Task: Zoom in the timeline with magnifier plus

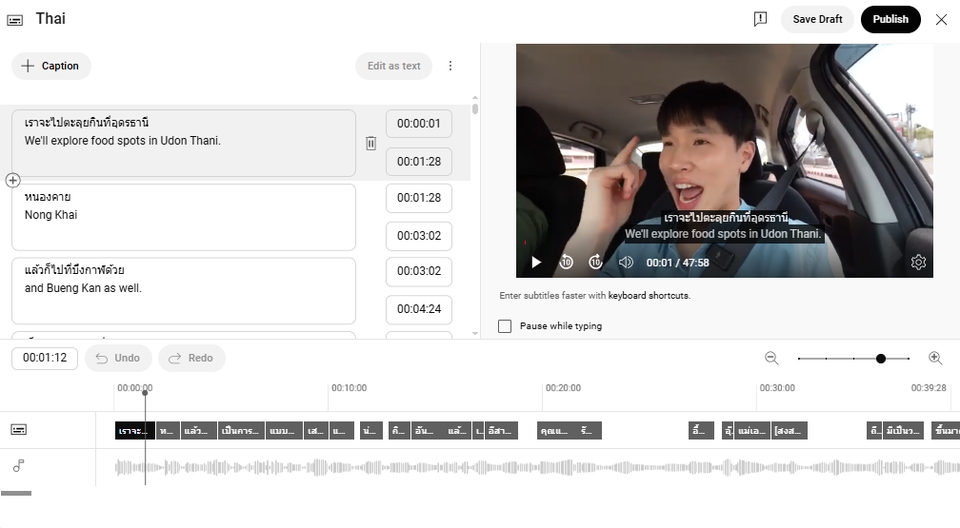Action: (935, 358)
